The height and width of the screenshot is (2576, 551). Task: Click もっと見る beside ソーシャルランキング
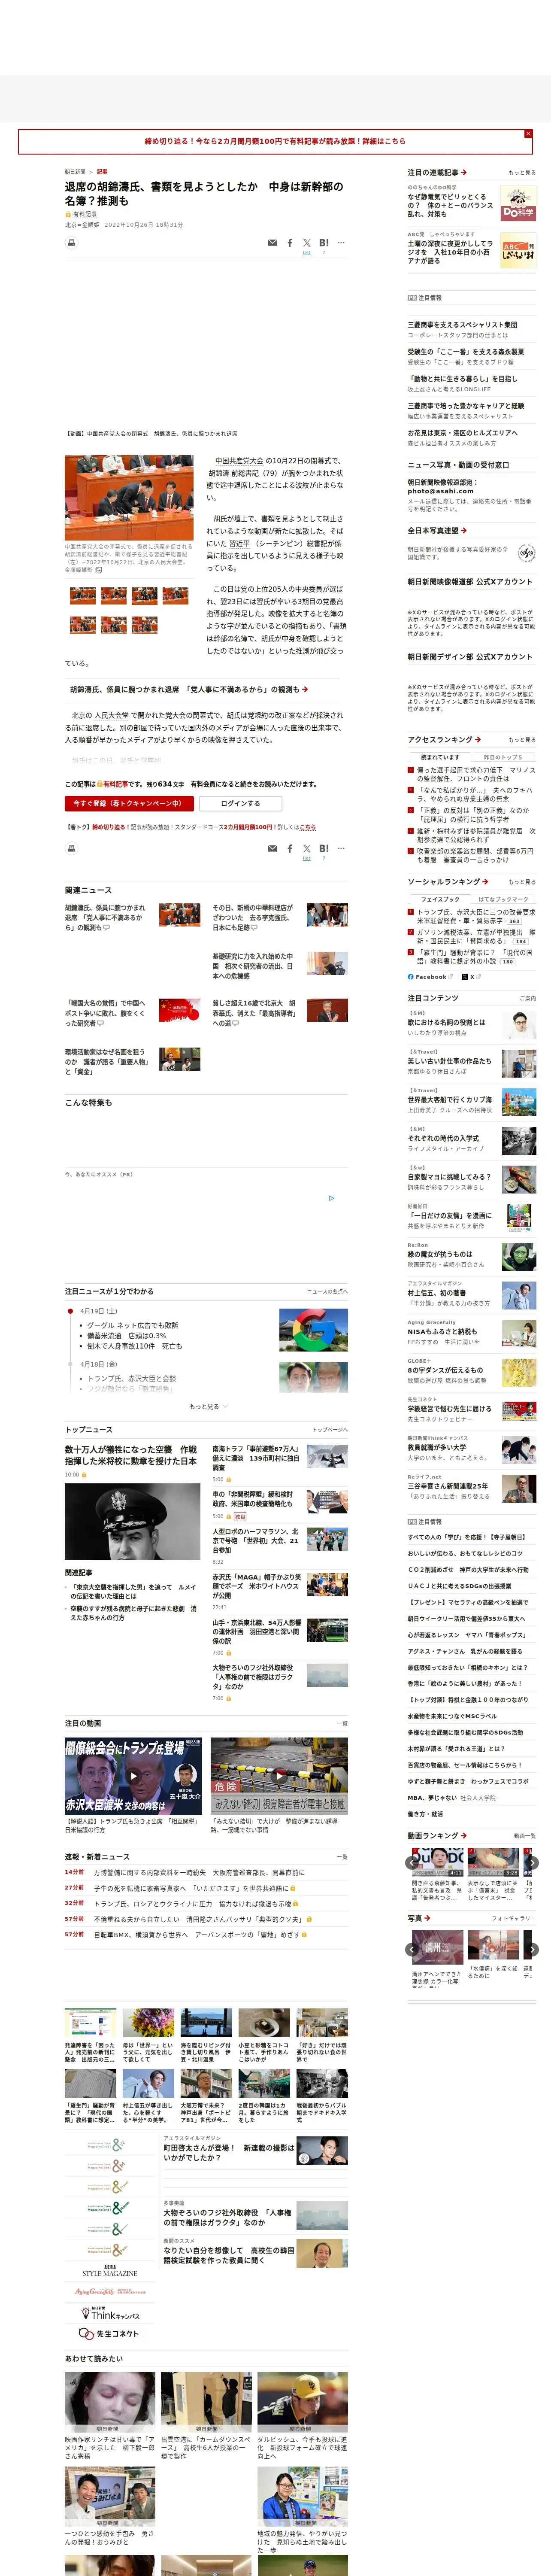(x=522, y=882)
